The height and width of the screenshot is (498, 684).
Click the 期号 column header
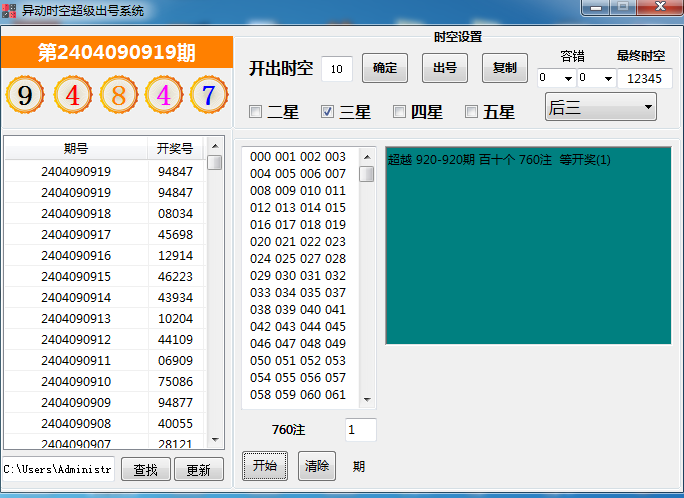tap(76, 148)
